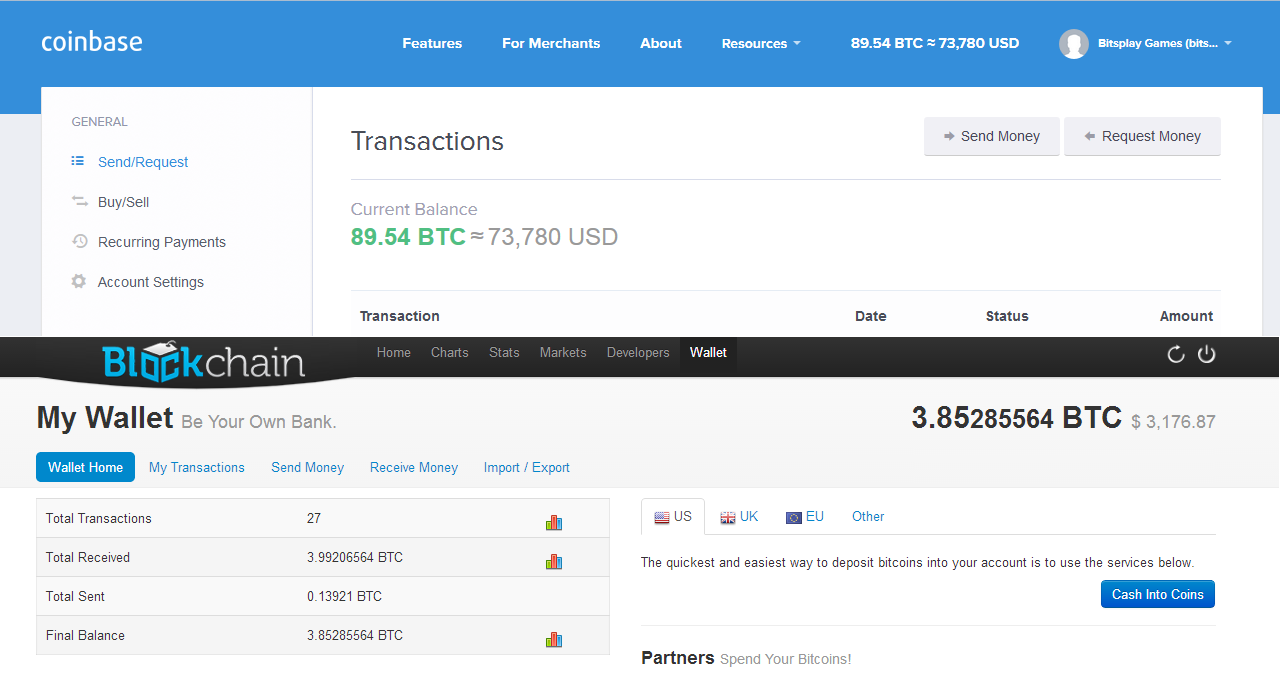Open the Import / Export tab
Image resolution: width=1280 pixels, height=674 pixels.
click(527, 467)
